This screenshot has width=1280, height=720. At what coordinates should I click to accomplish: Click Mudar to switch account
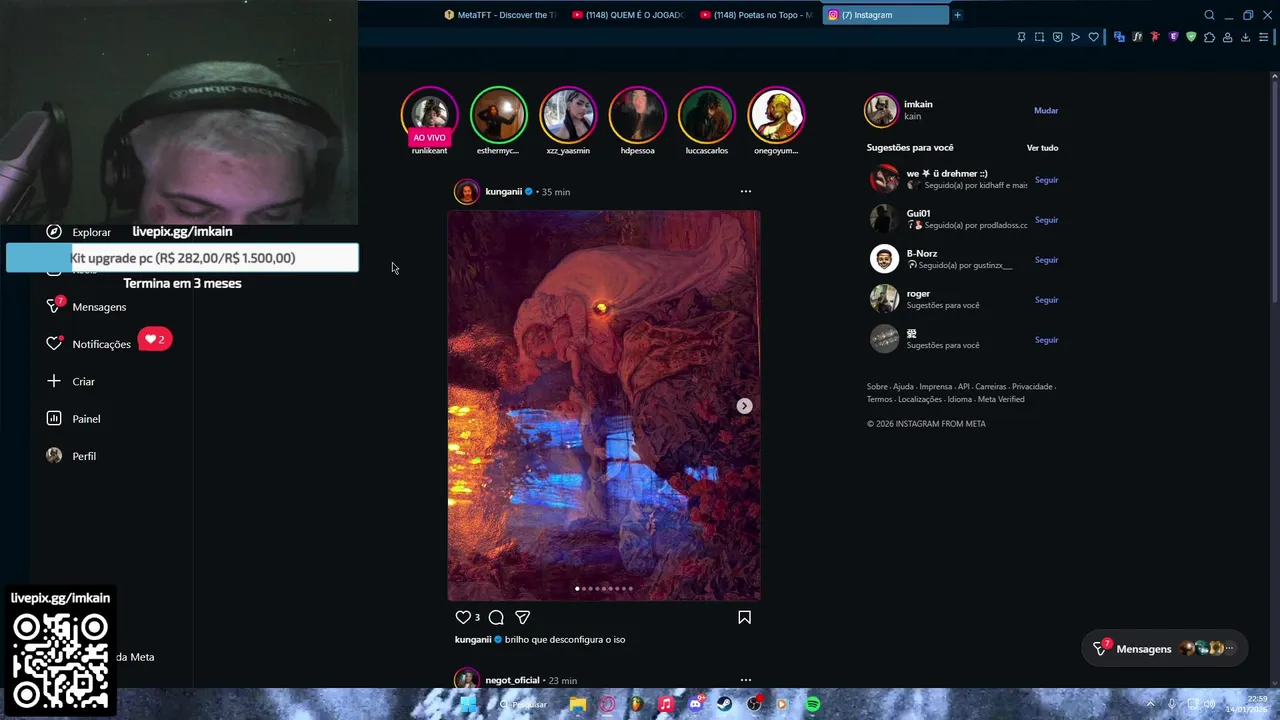click(1046, 111)
